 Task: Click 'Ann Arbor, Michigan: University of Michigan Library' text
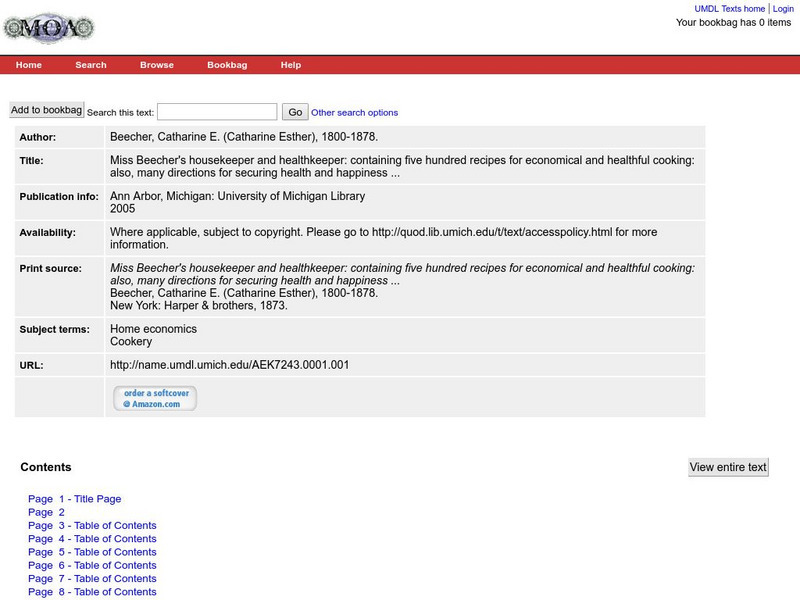[238, 196]
